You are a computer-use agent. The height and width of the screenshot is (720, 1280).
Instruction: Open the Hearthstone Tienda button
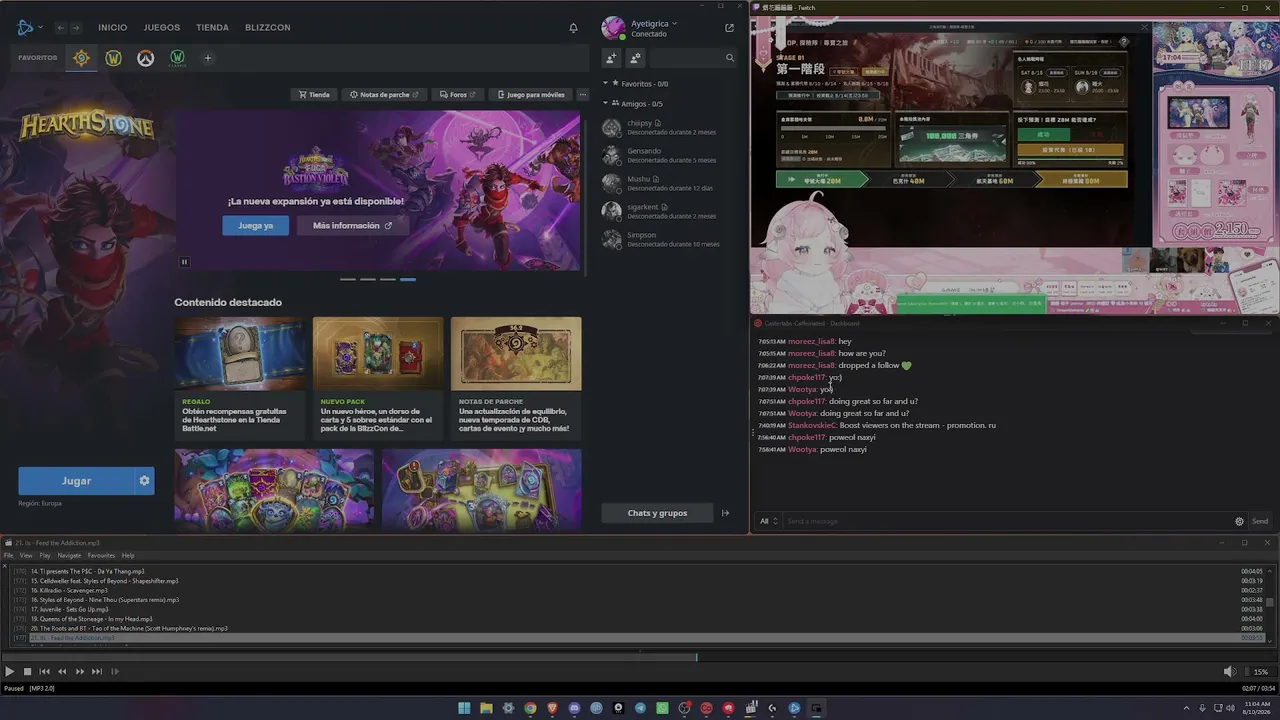313,95
